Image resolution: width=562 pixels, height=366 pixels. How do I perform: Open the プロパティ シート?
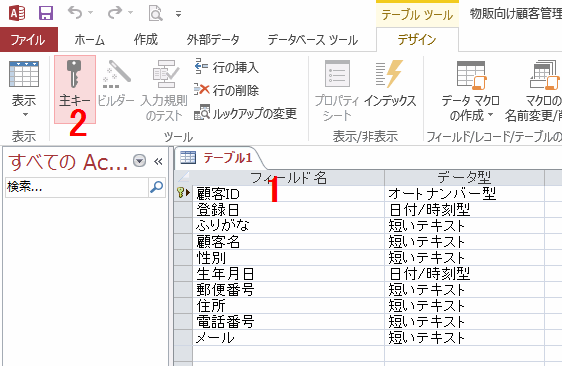[337, 90]
